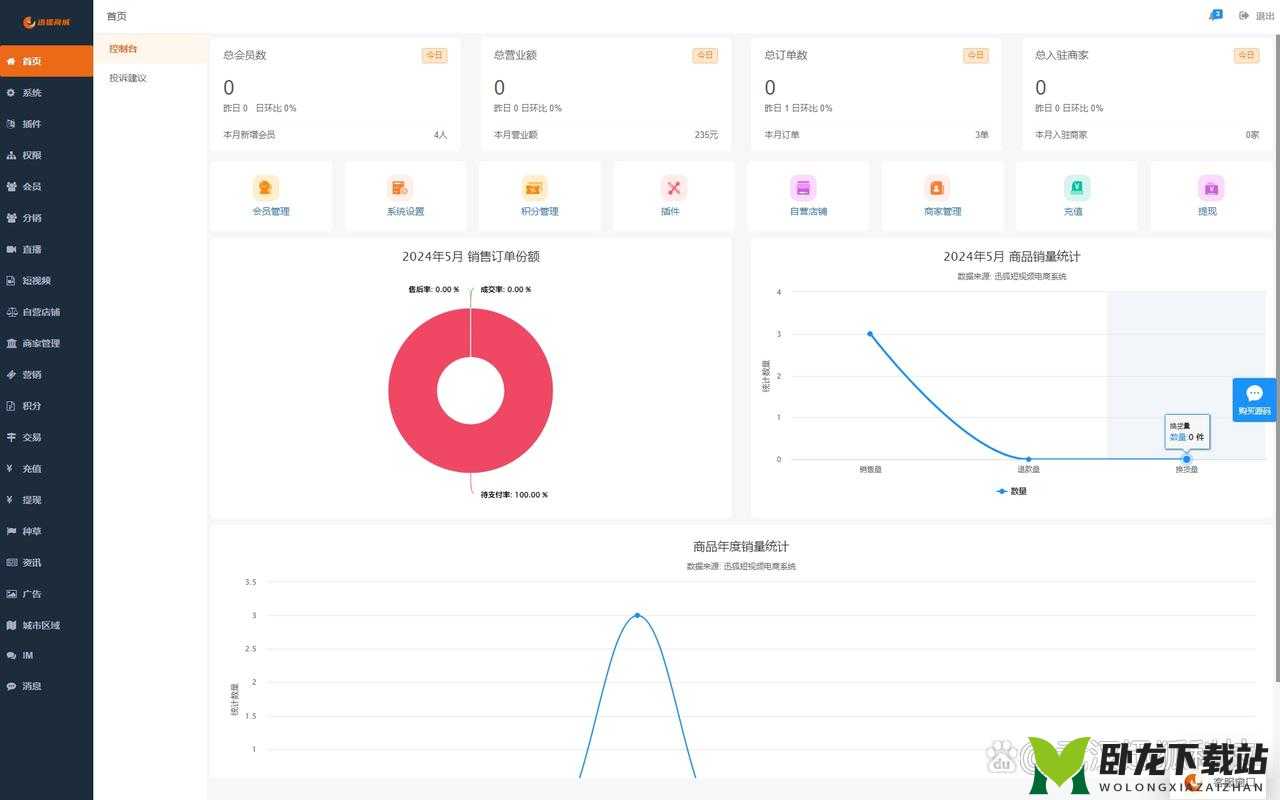Image resolution: width=1280 pixels, height=800 pixels.
Task: Click the 销售量 data point on line chart
Action: point(870,334)
